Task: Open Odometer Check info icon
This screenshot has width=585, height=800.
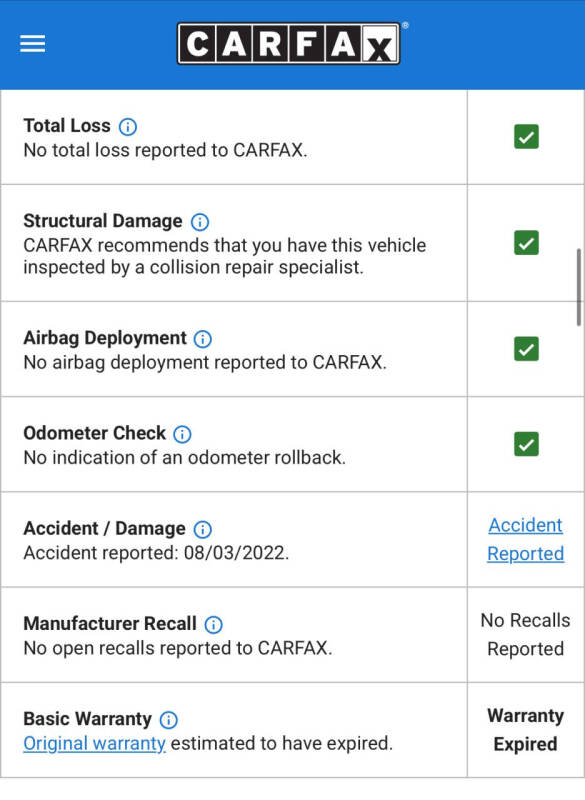Action: point(182,434)
